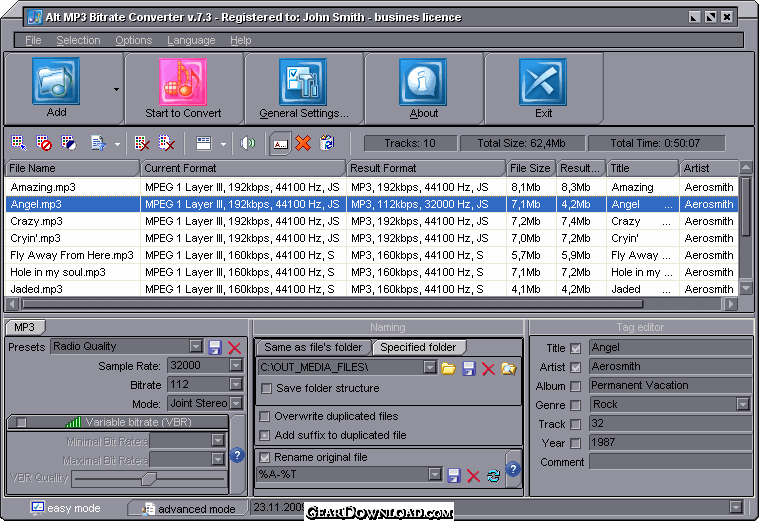
Task: Click the refresh rename pattern icon
Action: [493, 475]
